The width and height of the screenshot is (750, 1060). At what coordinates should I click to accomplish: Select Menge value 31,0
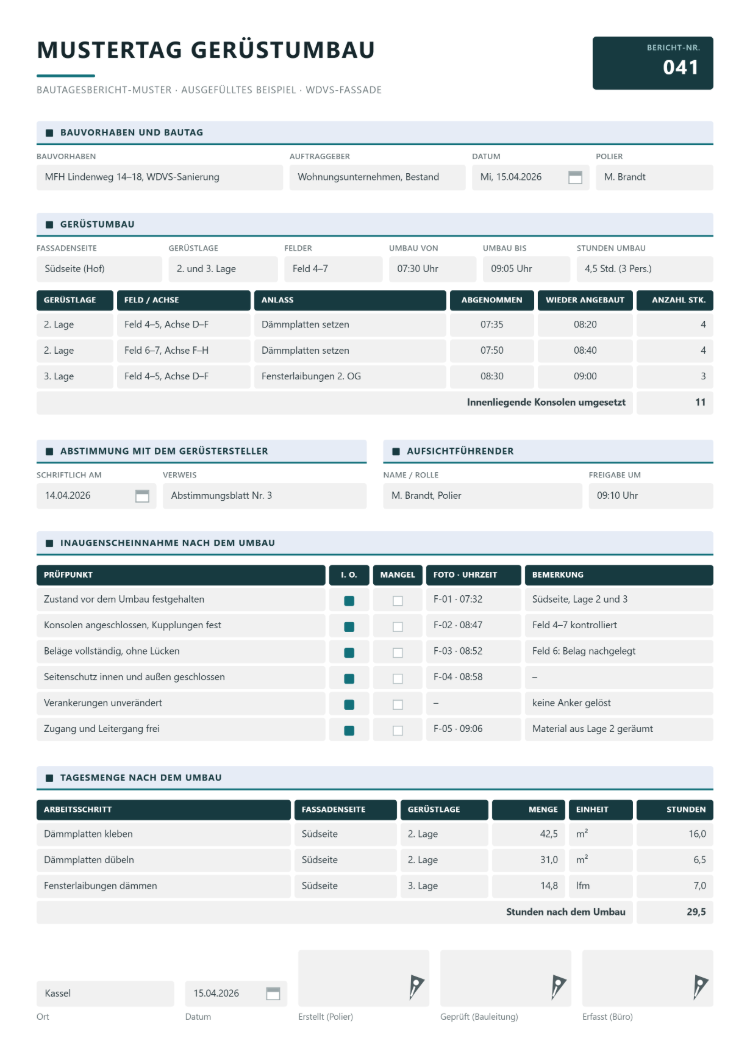tap(528, 860)
